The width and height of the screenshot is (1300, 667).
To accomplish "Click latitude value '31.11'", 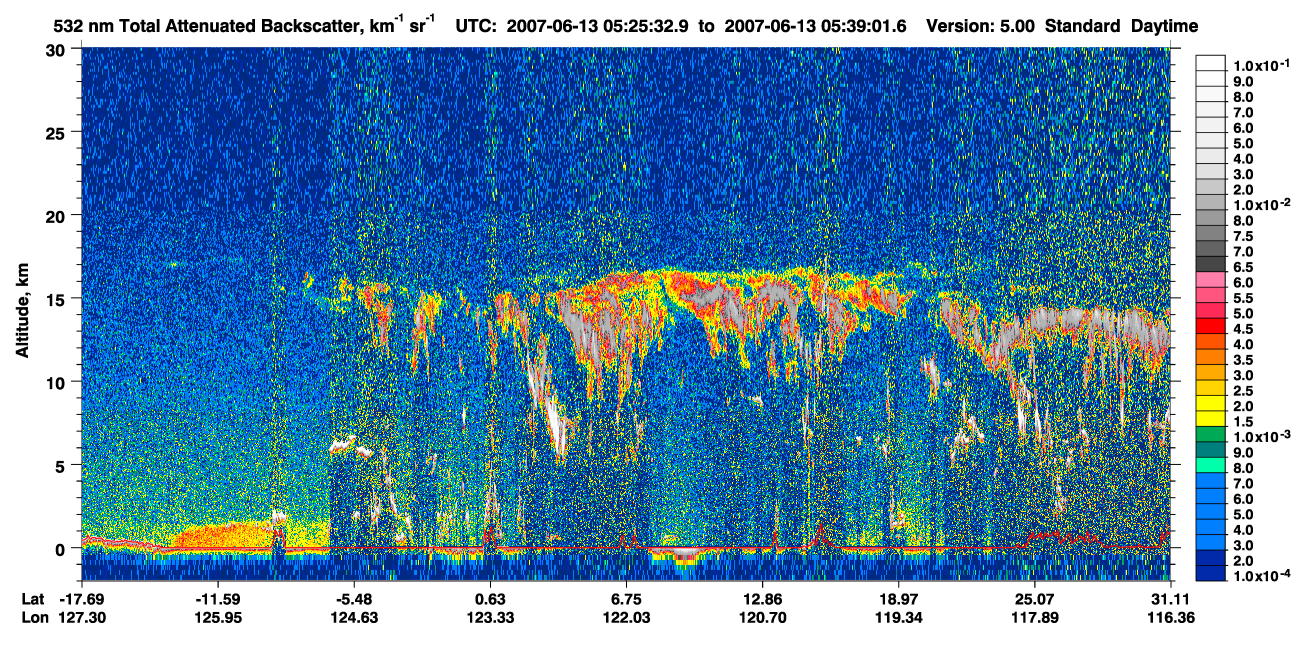I will tap(1170, 599).
